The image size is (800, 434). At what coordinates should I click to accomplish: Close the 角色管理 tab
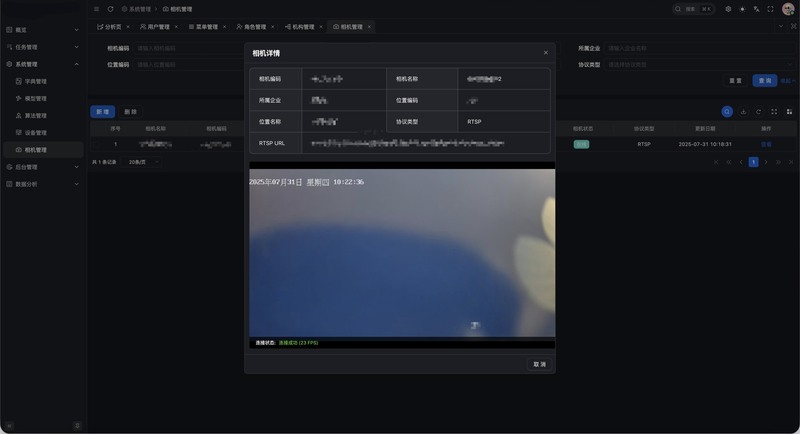pyautogui.click(x=272, y=27)
